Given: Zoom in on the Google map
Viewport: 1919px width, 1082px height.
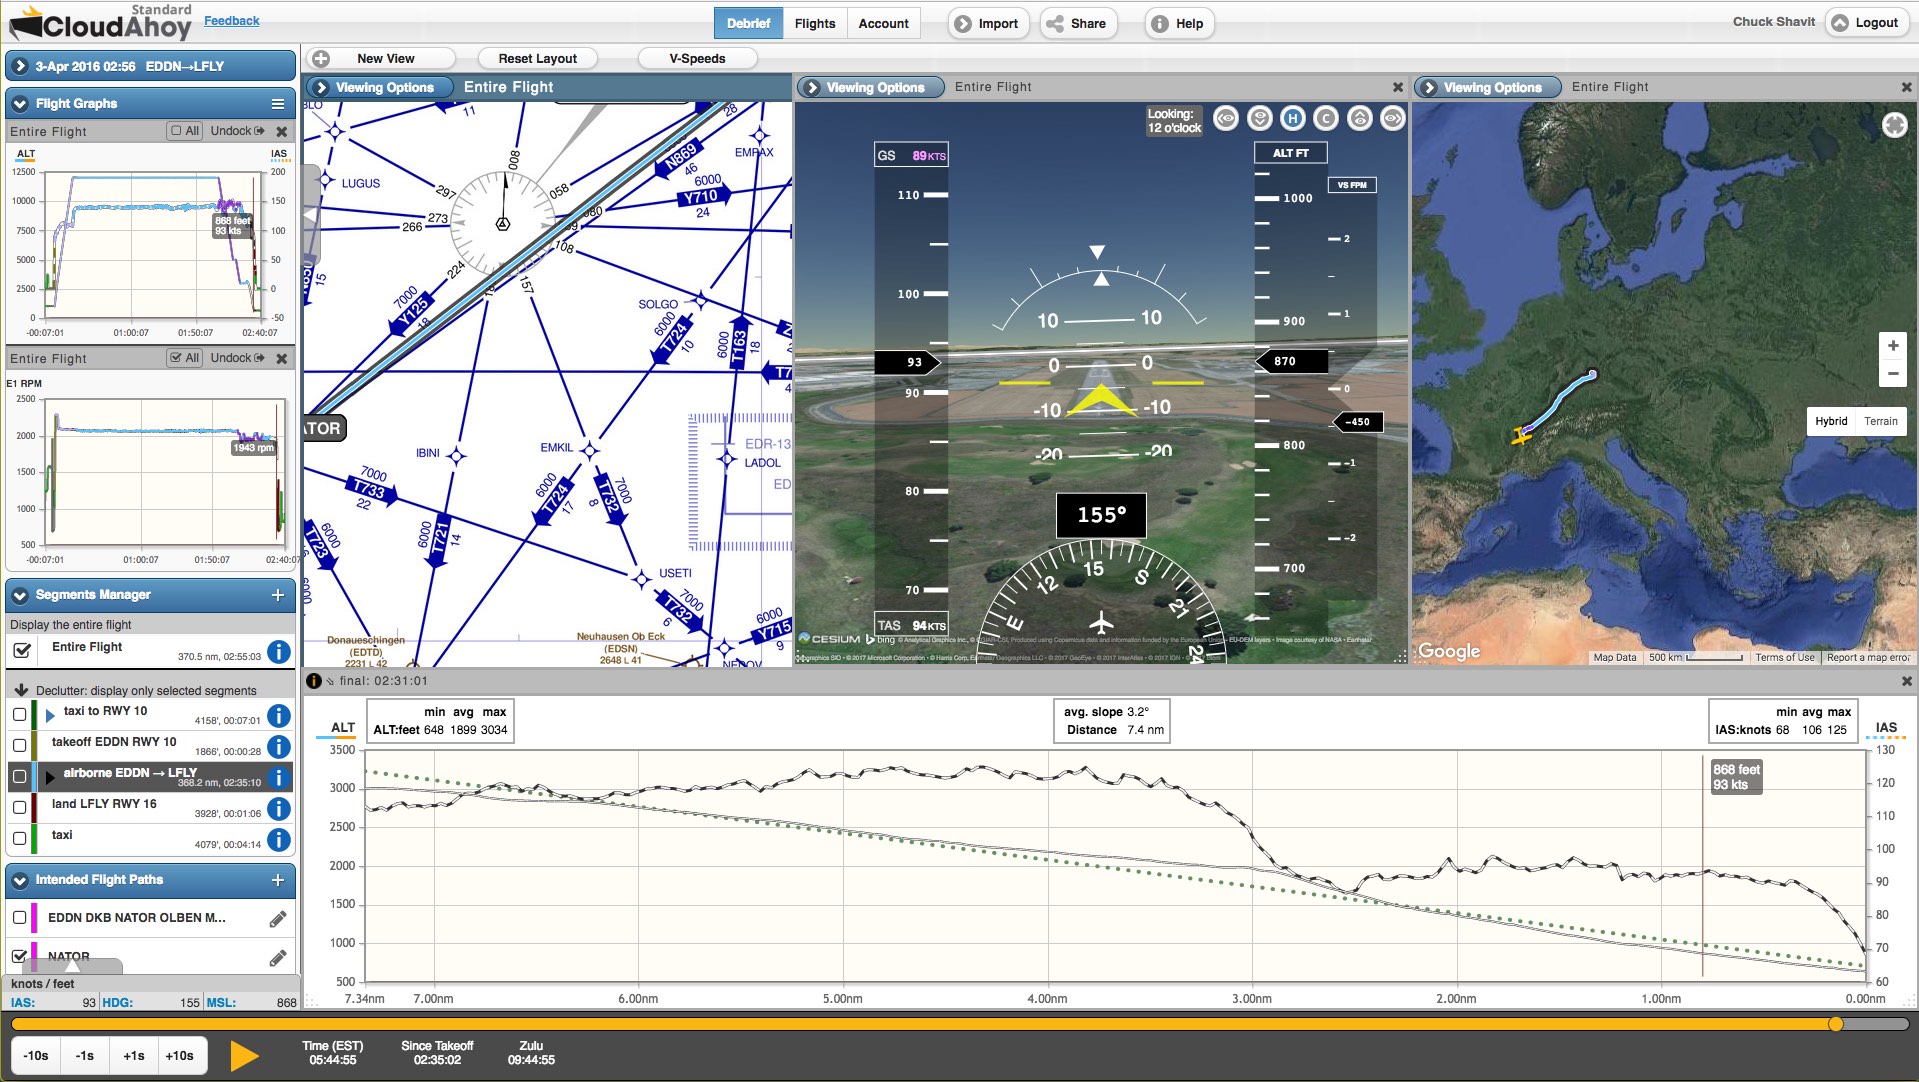Looking at the screenshot, I should (x=1893, y=346).
